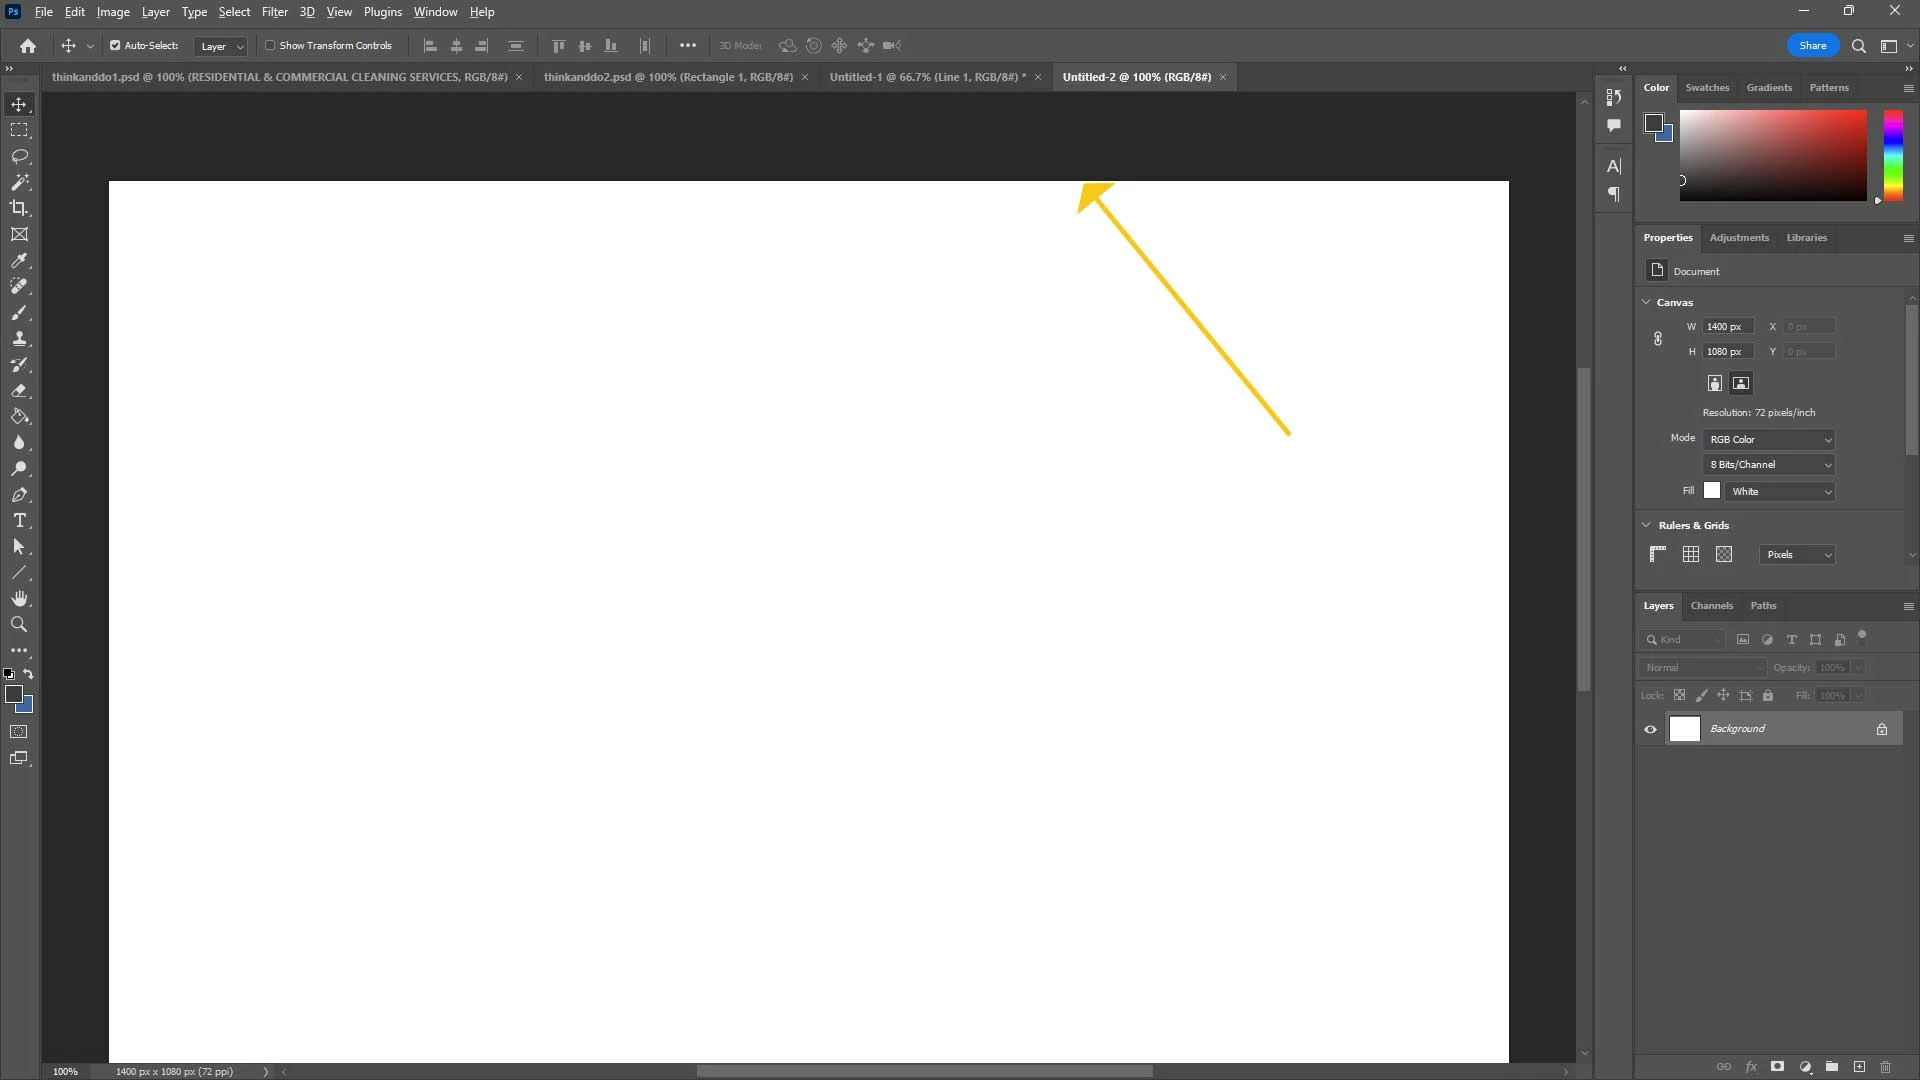This screenshot has height=1080, width=1920.
Task: Open the 8 Bits/Channel dropdown
Action: pyautogui.click(x=1769, y=465)
